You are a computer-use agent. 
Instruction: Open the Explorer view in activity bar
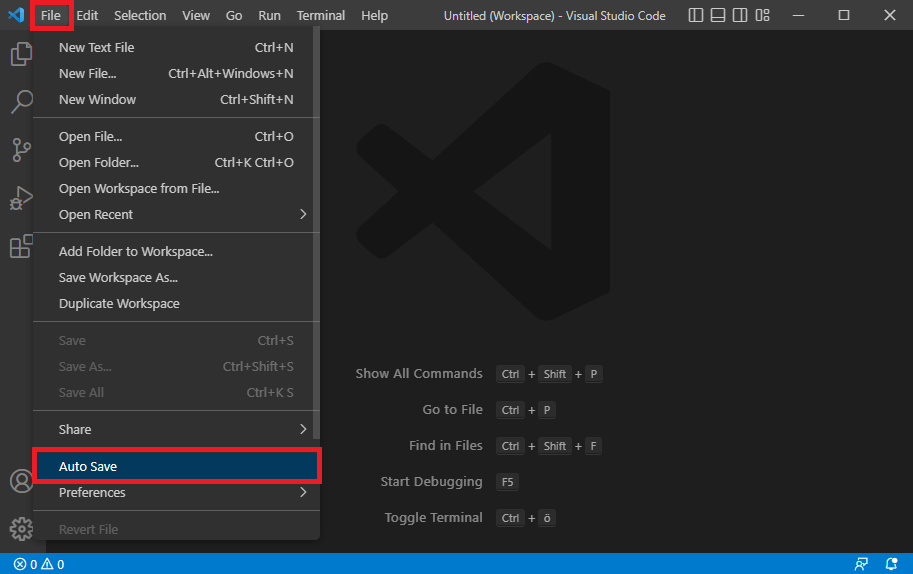[x=21, y=54]
